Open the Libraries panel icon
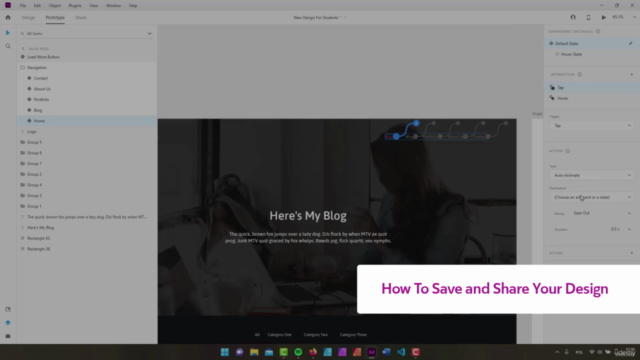The height and width of the screenshot is (360, 640). click(x=8, y=309)
